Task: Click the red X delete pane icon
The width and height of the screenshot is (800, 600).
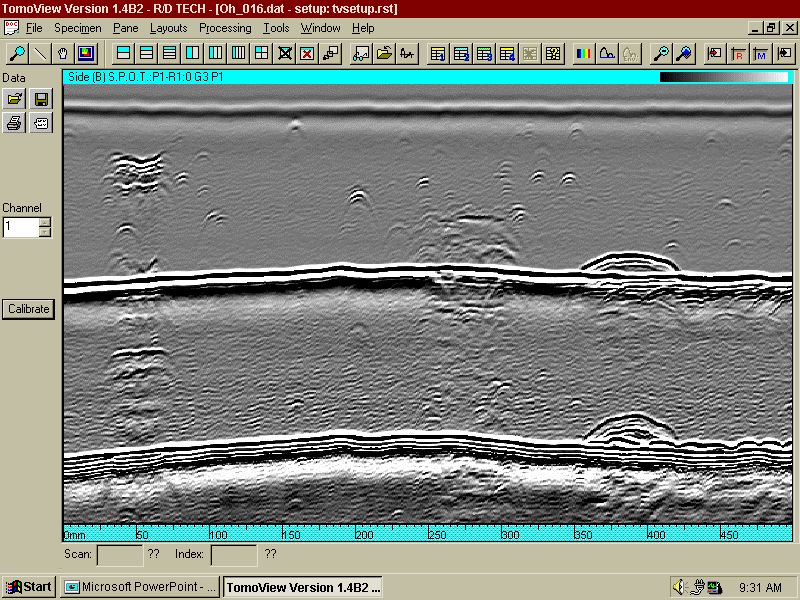Action: coord(307,53)
